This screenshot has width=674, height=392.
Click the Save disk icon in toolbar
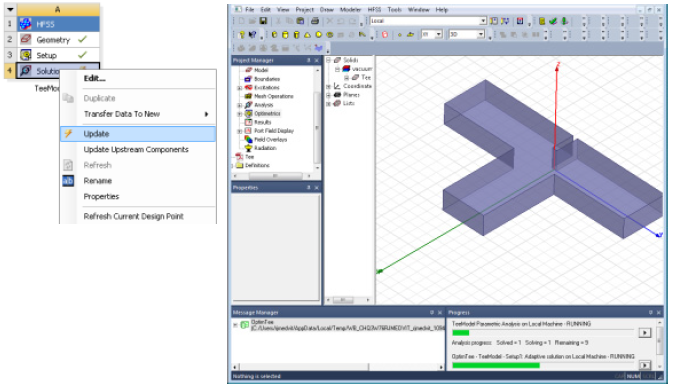pos(263,21)
